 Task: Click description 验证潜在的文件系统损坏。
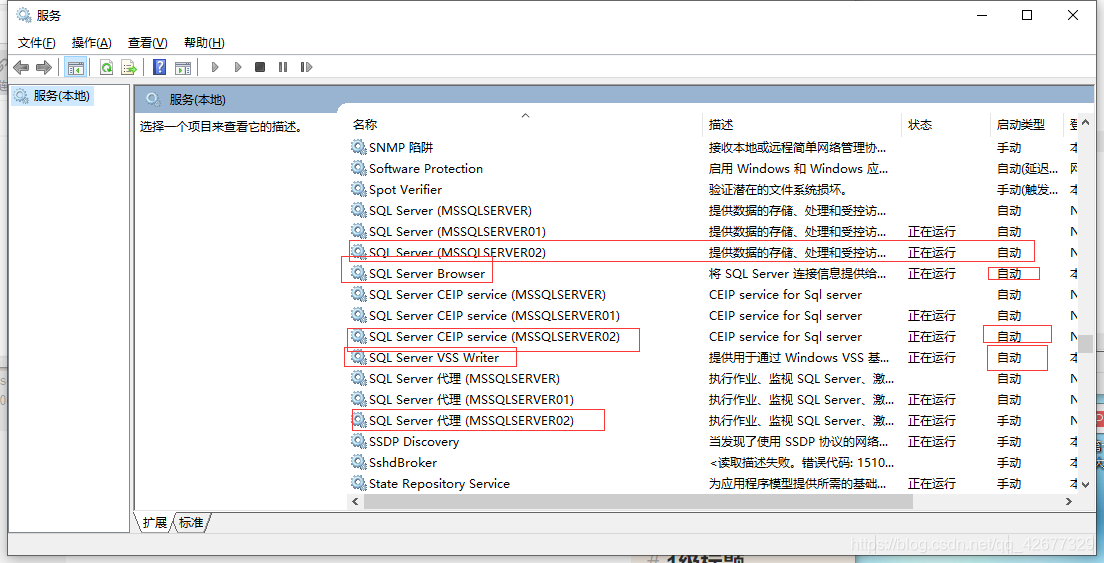778,189
